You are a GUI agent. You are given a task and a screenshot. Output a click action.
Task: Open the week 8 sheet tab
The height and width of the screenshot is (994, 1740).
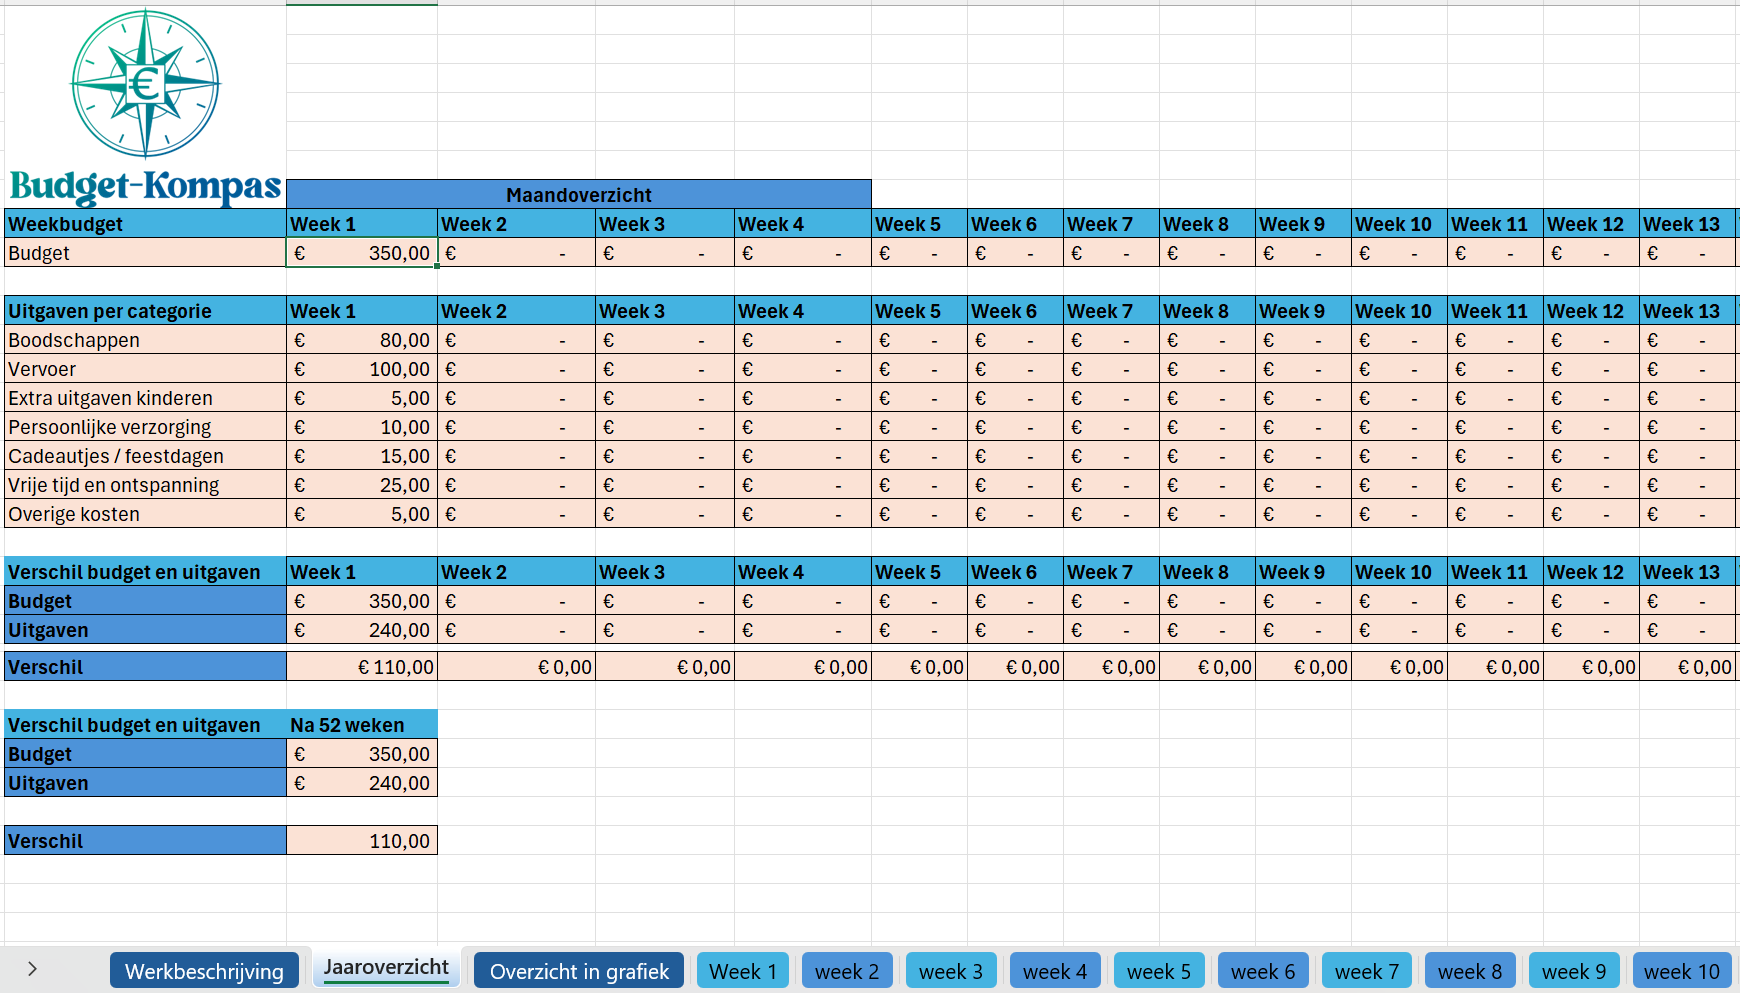tap(1469, 971)
